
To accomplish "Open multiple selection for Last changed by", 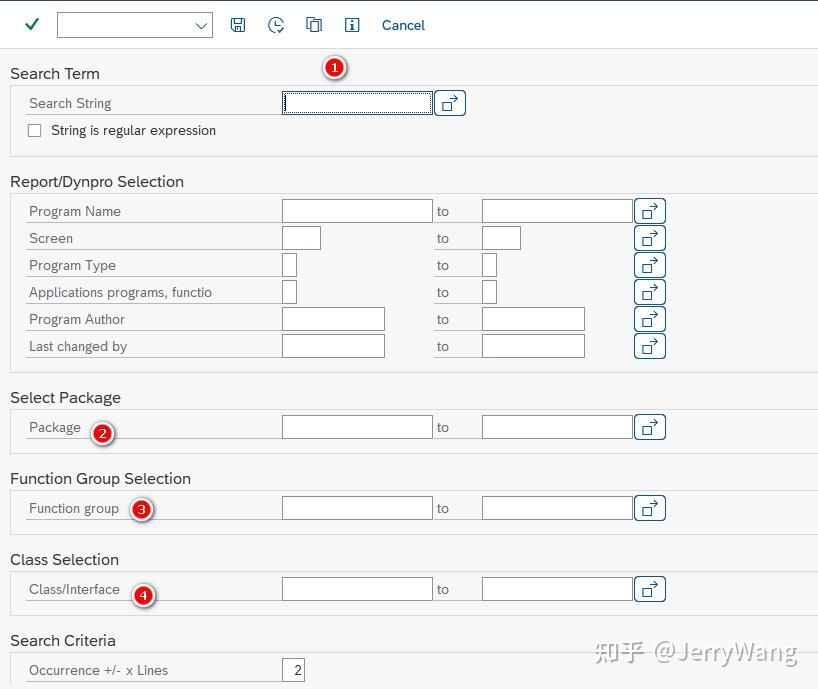I will pyautogui.click(x=649, y=345).
